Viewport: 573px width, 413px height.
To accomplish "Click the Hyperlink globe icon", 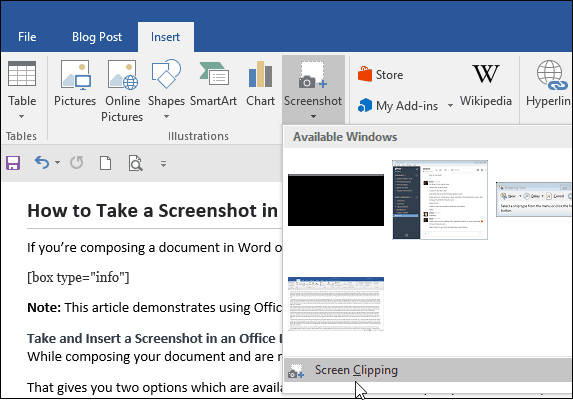I will point(550,76).
